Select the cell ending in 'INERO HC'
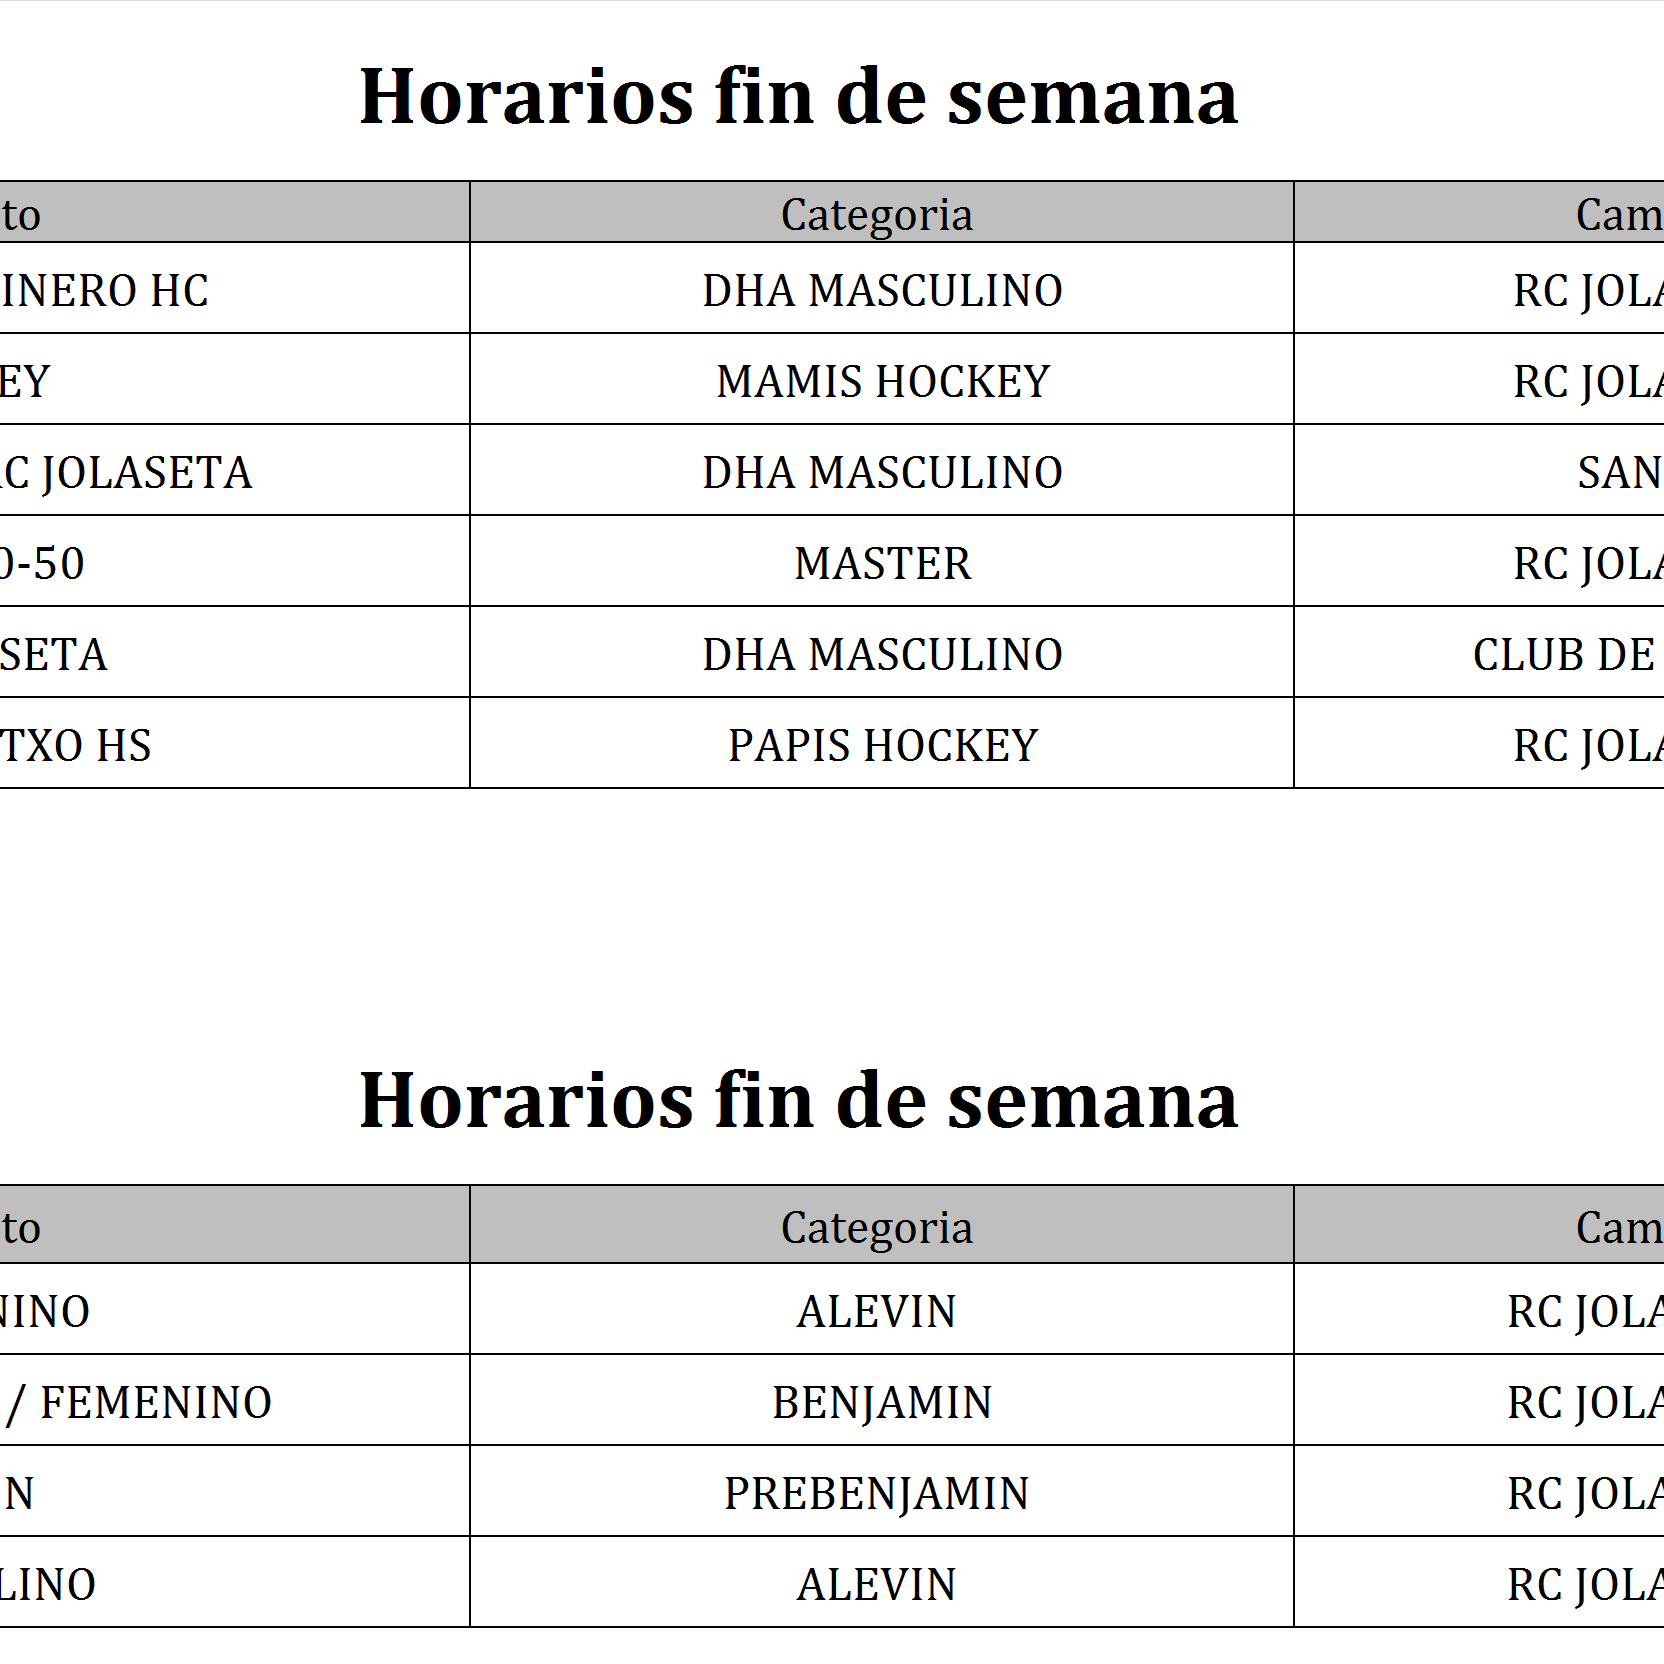 point(105,290)
